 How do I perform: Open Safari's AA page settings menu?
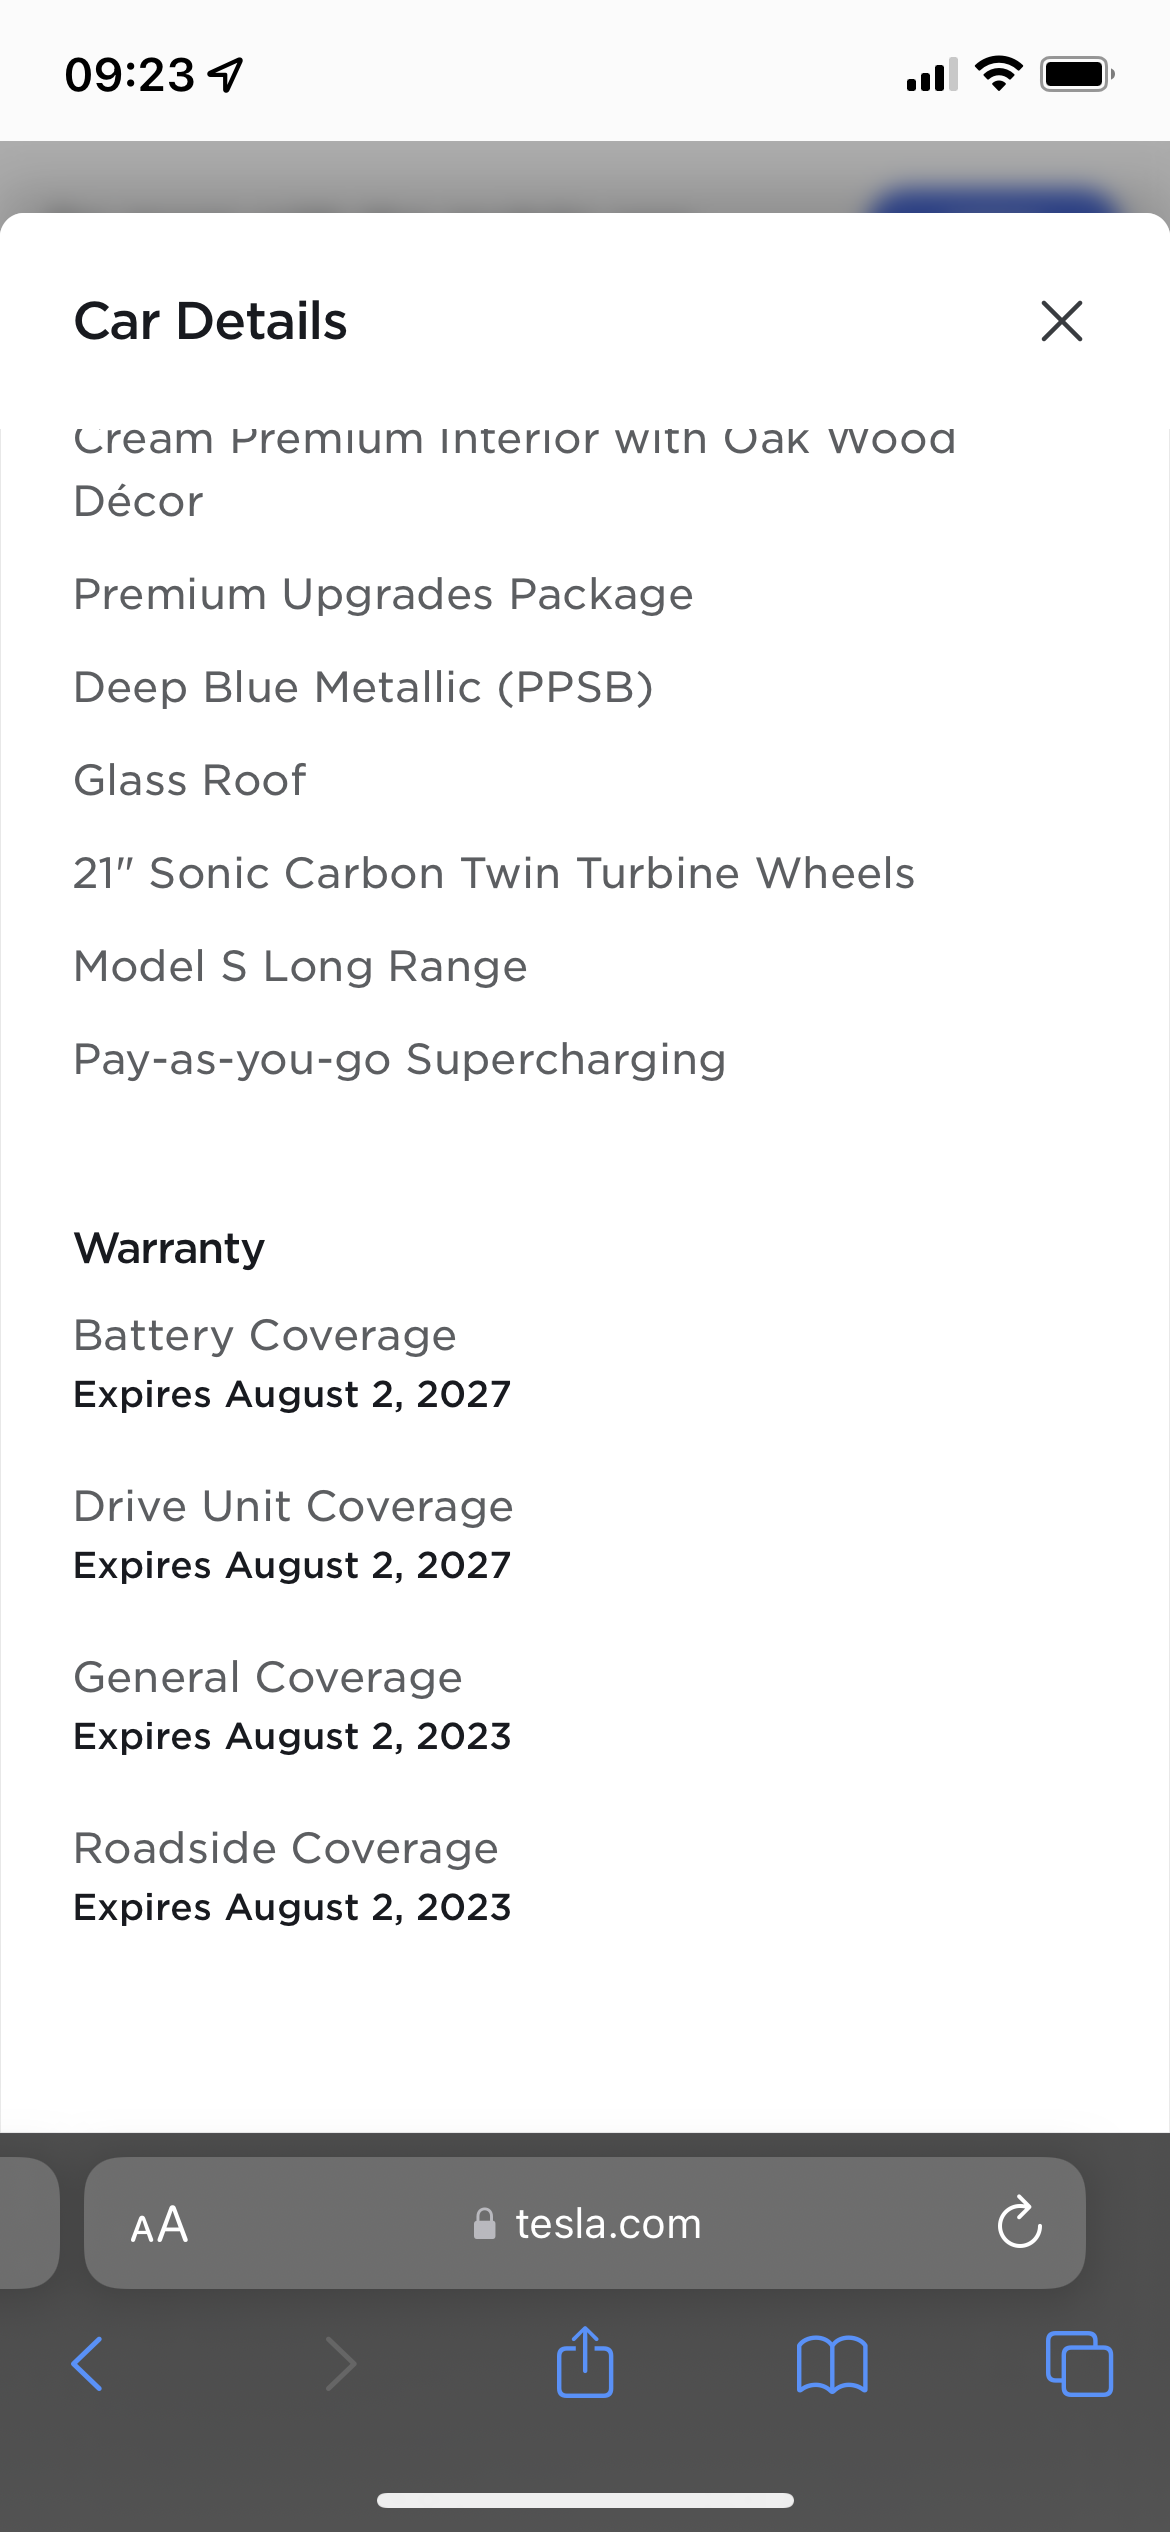pos(159,2225)
